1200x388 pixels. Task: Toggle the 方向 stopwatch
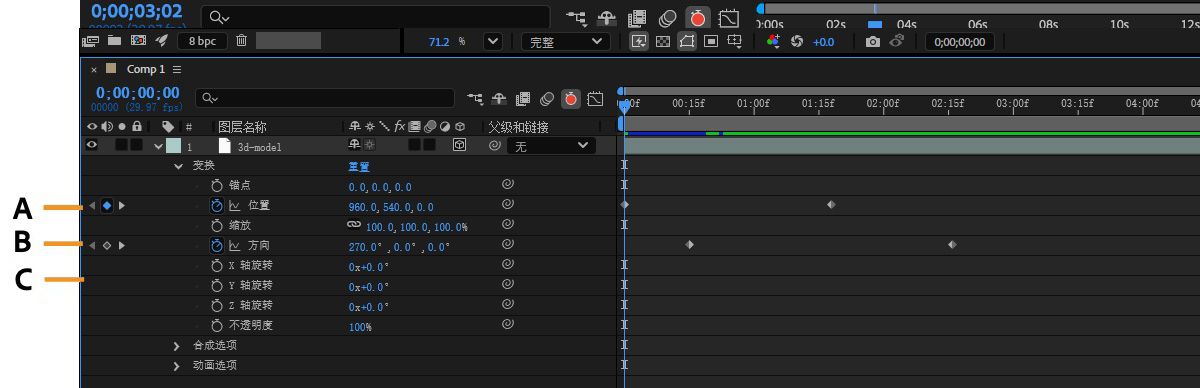(x=217, y=245)
